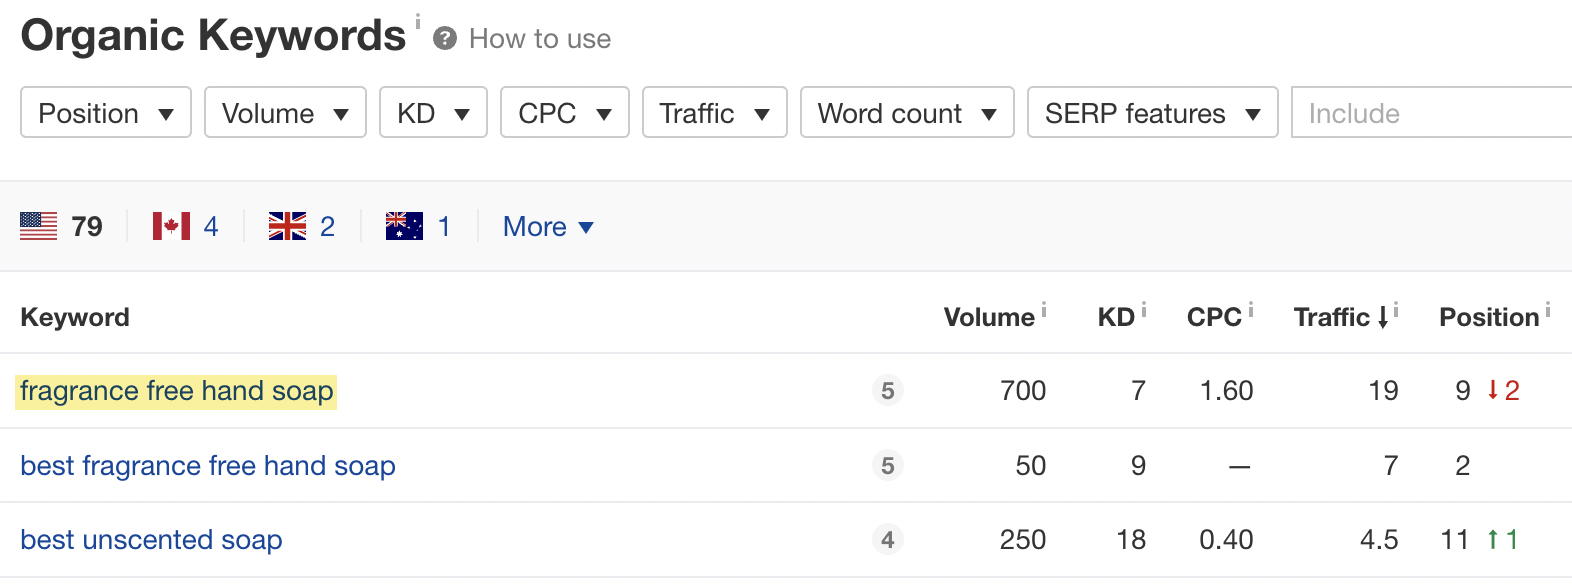Open the fragrance free hand soap keyword
The width and height of the screenshot is (1572, 588).
point(176,391)
